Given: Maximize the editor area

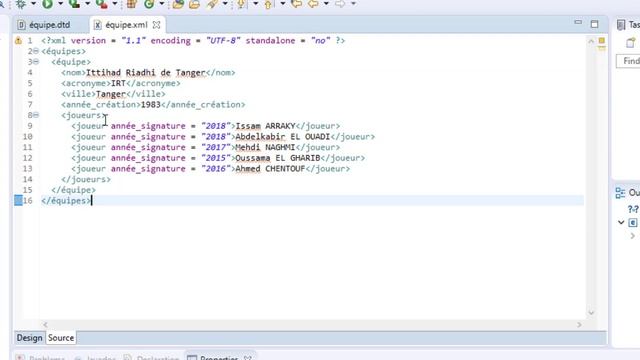Looking at the screenshot, I should [594, 24].
